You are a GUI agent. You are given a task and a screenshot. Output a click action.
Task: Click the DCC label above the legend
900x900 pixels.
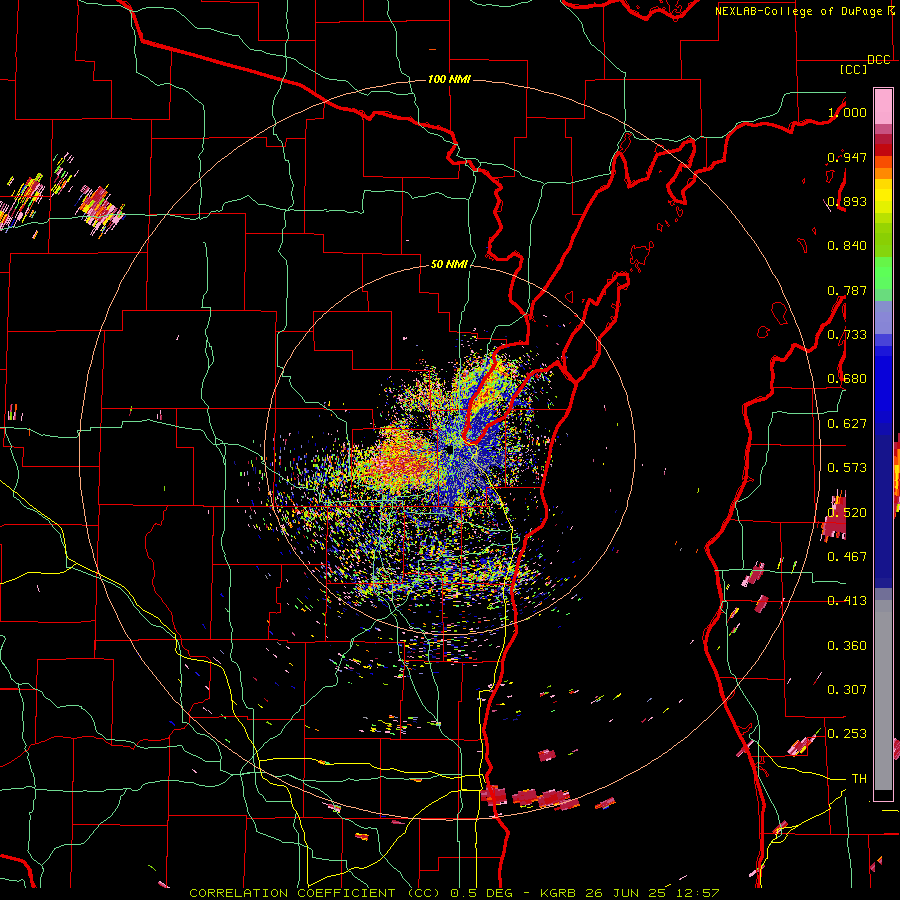[879, 60]
